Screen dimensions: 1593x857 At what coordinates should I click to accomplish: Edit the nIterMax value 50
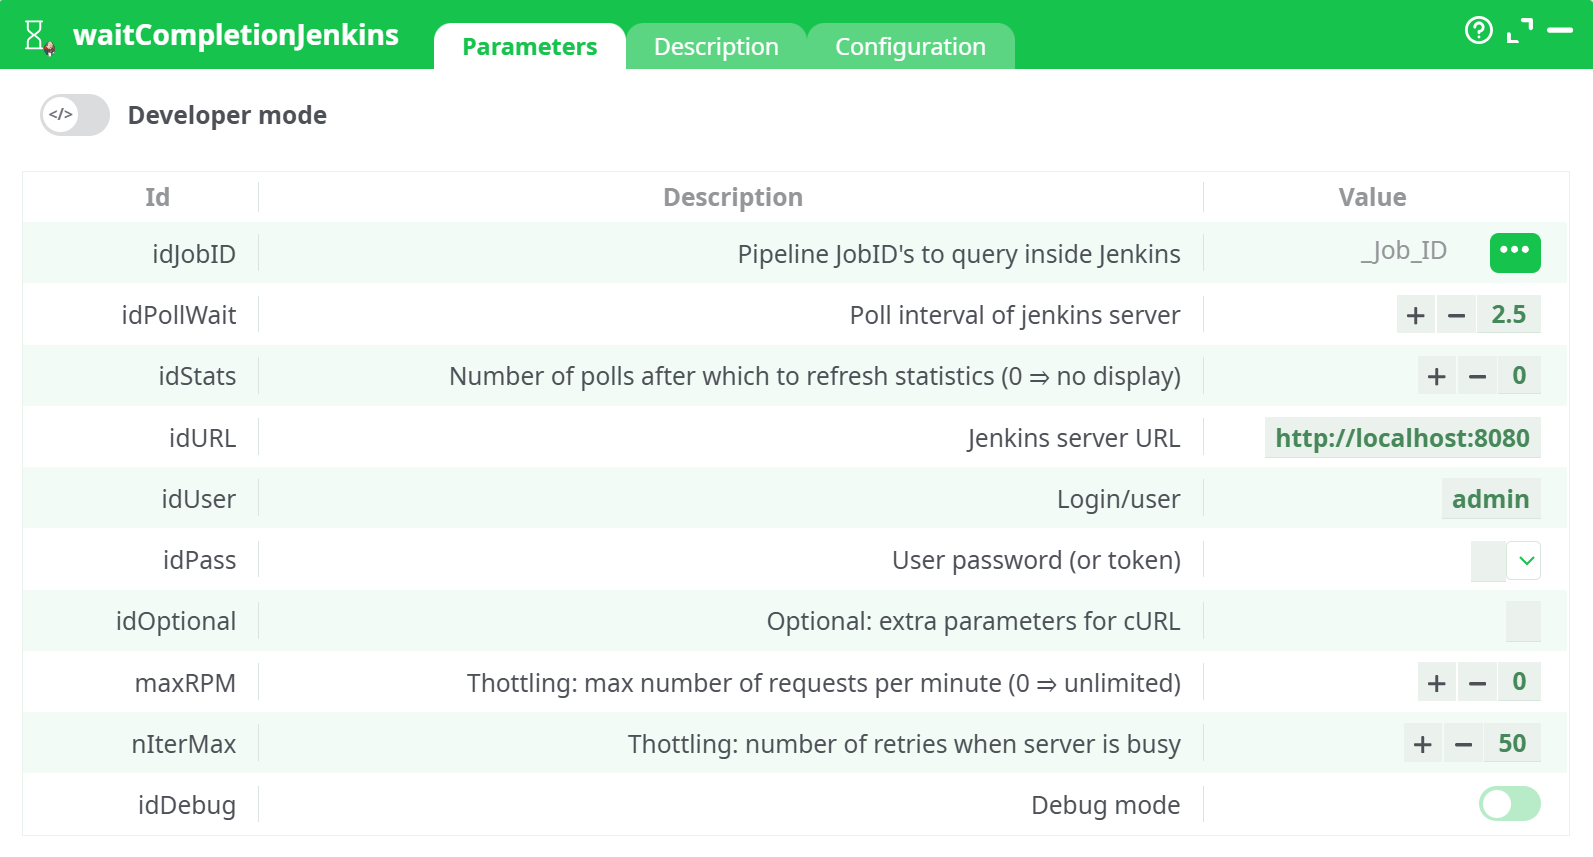coord(1513,743)
